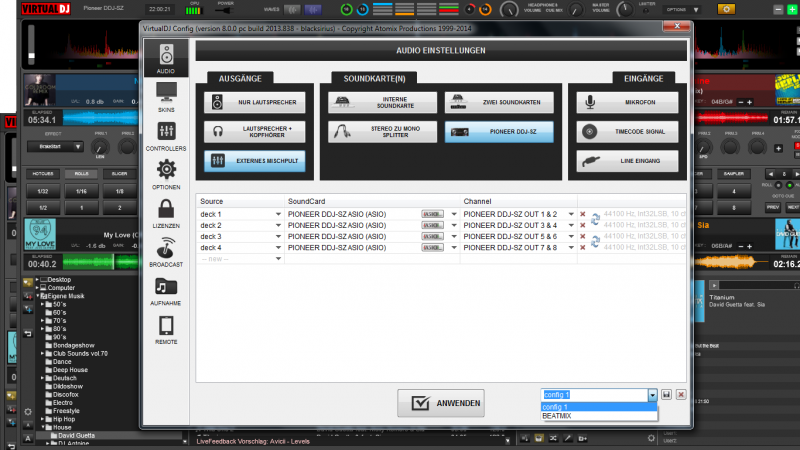Click the VirtualDJ settings gear in top bar
The height and width of the screenshot is (450, 800).
point(726,9)
